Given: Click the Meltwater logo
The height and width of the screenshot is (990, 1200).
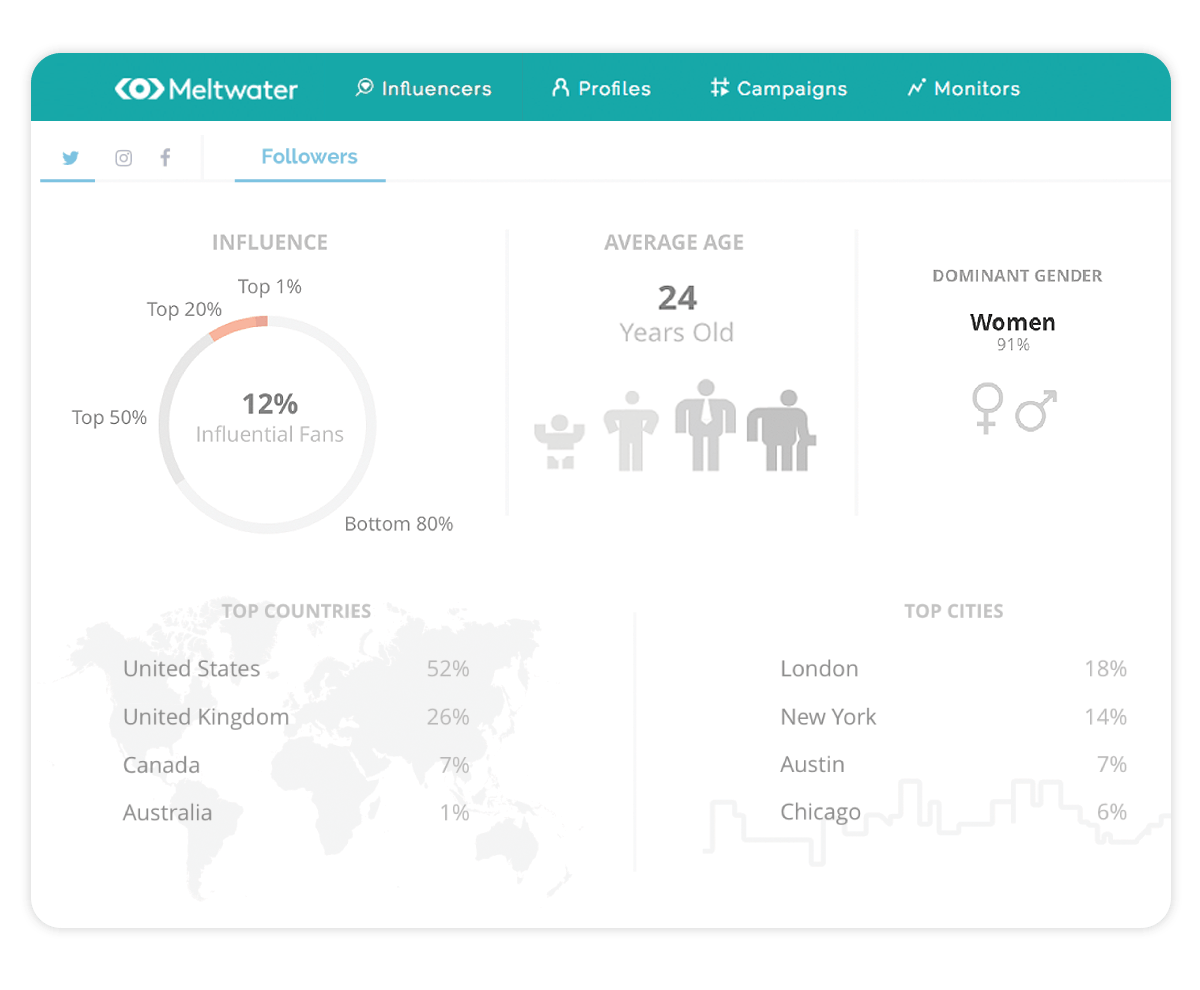Looking at the screenshot, I should pyautogui.click(x=207, y=89).
